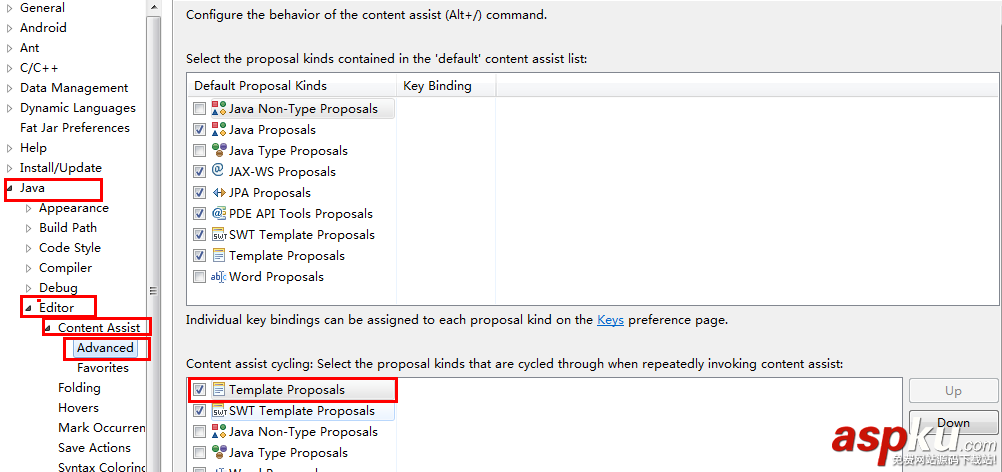This screenshot has width=1002, height=472.
Task: Uncheck the JPA Proposals checkbox
Action: [200, 193]
